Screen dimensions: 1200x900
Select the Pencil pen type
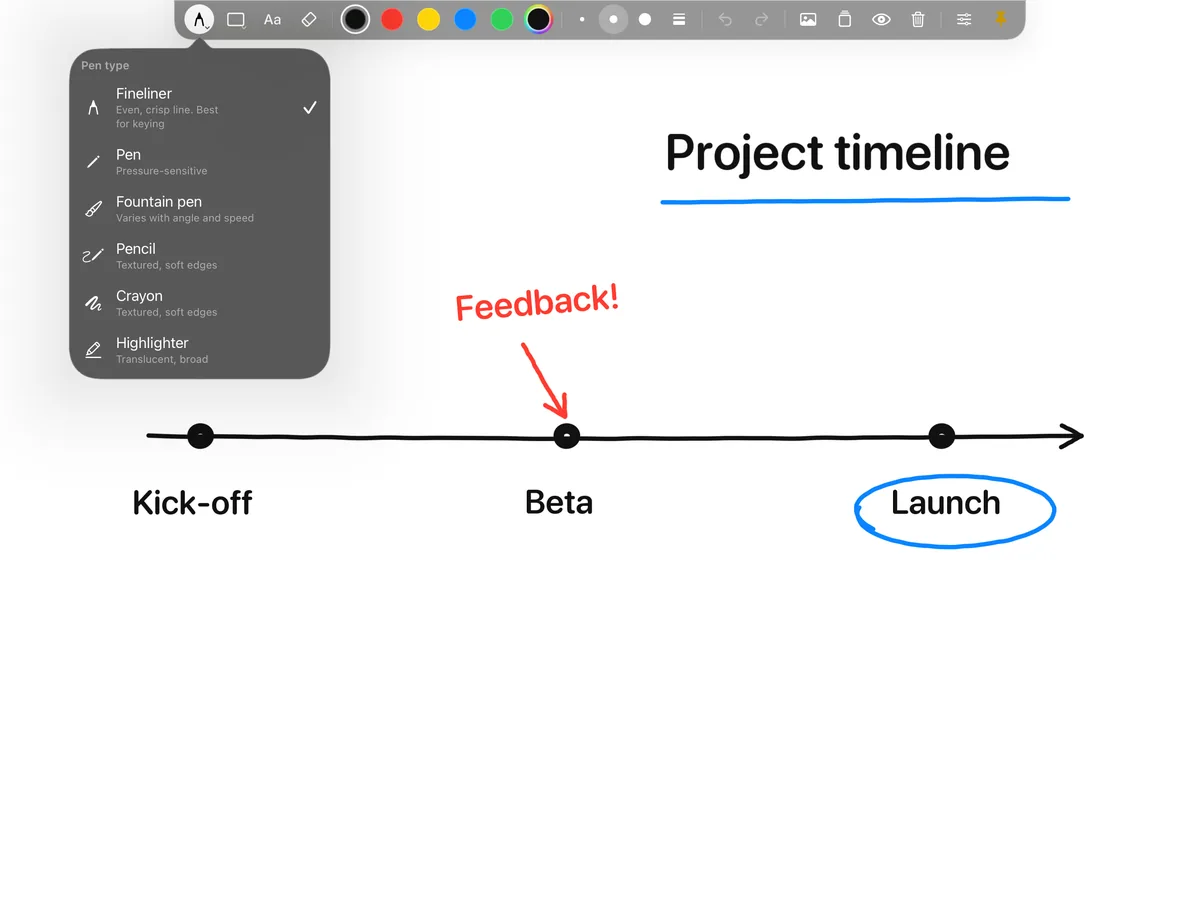point(199,256)
